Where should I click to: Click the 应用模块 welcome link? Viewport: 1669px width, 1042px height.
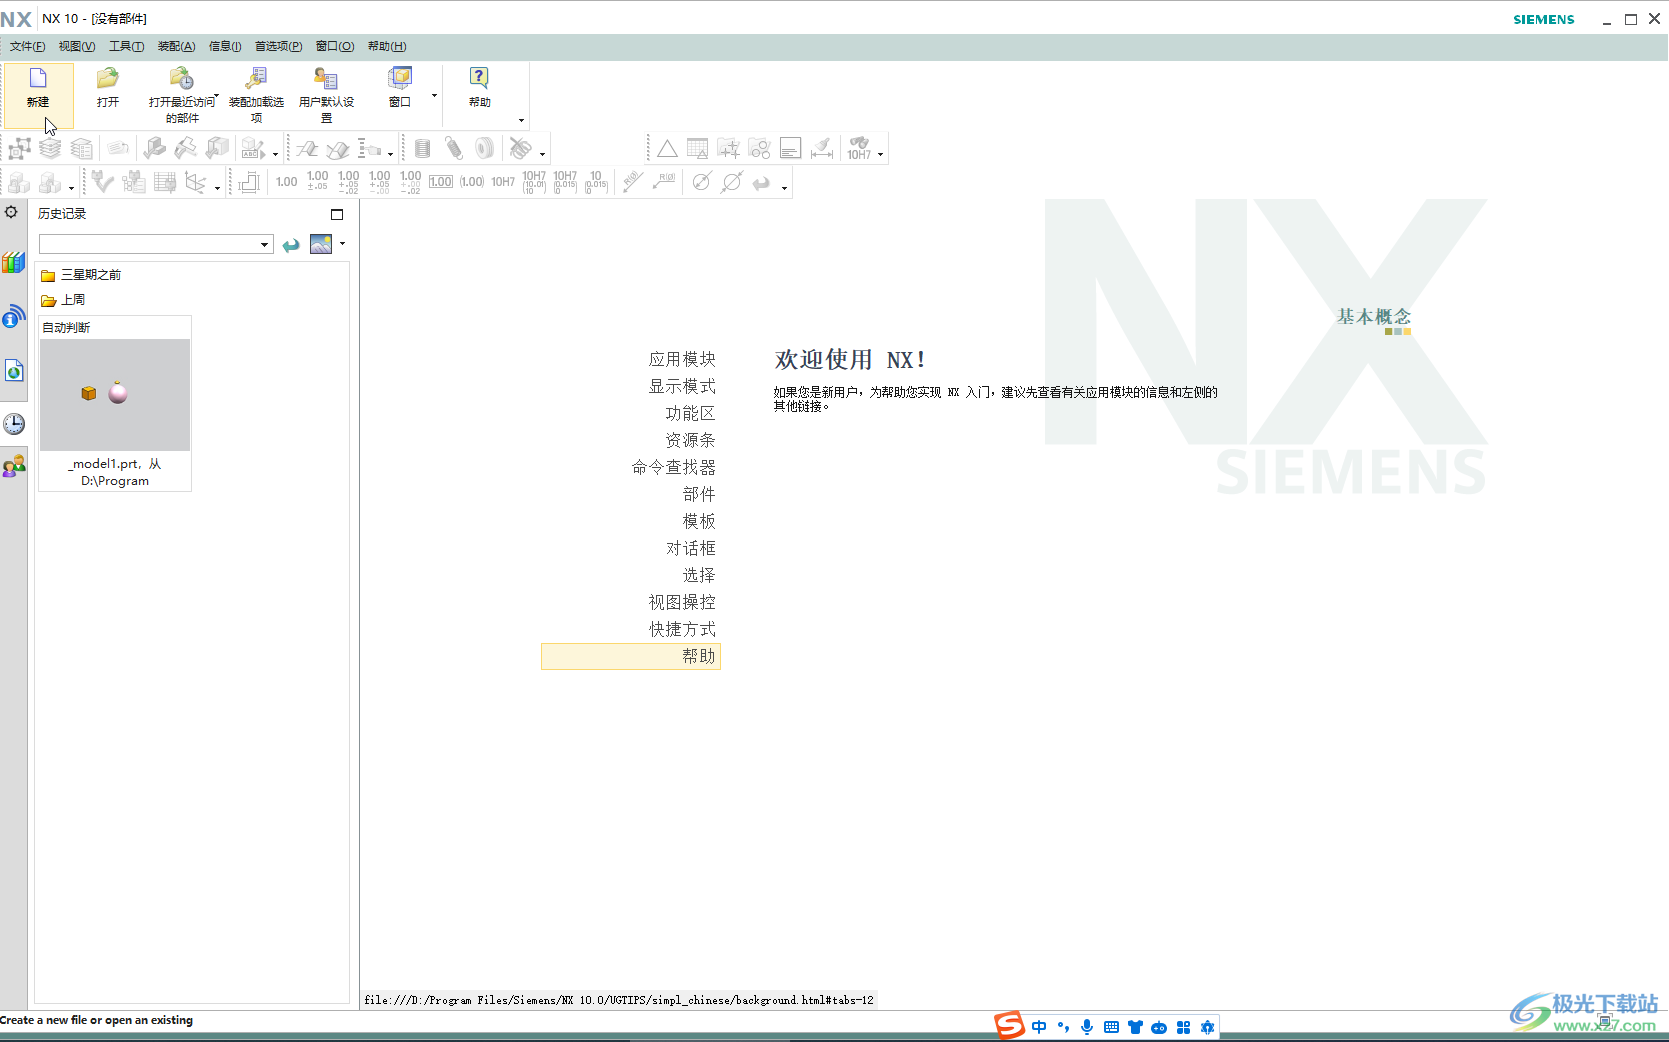click(x=682, y=359)
